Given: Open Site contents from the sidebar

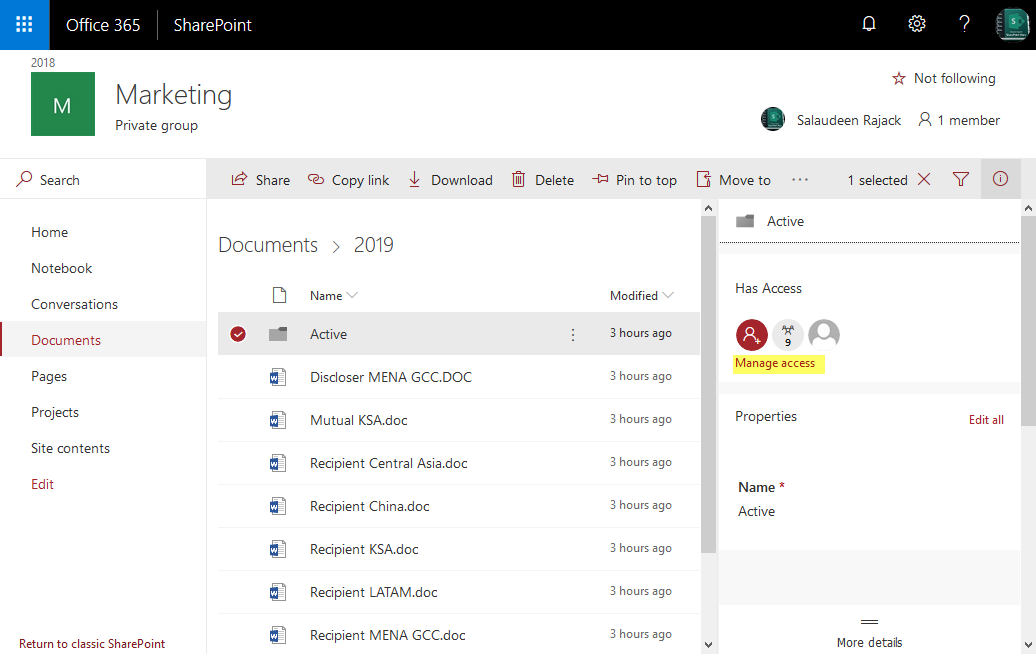Looking at the screenshot, I should [x=70, y=447].
